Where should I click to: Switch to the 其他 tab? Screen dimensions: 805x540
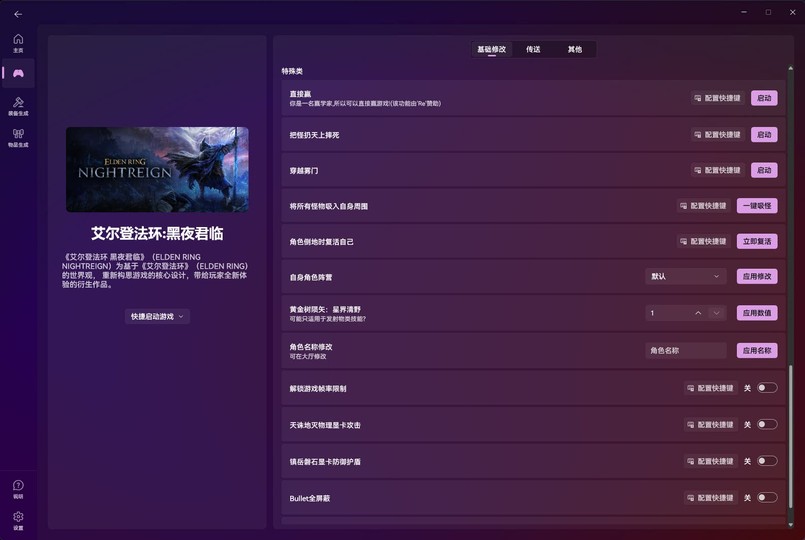pyautogui.click(x=574, y=49)
